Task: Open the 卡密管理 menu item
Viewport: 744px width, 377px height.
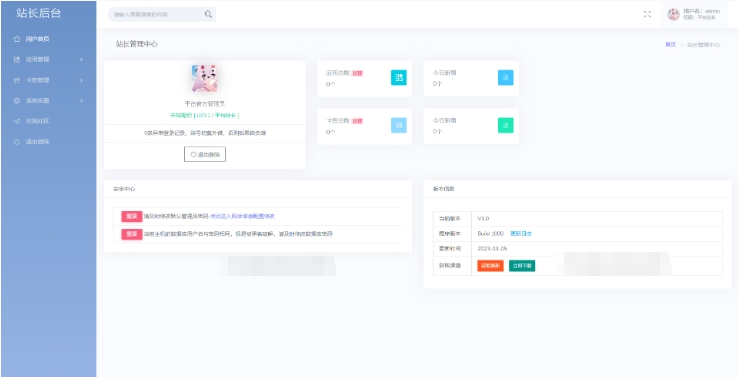Action: point(48,80)
